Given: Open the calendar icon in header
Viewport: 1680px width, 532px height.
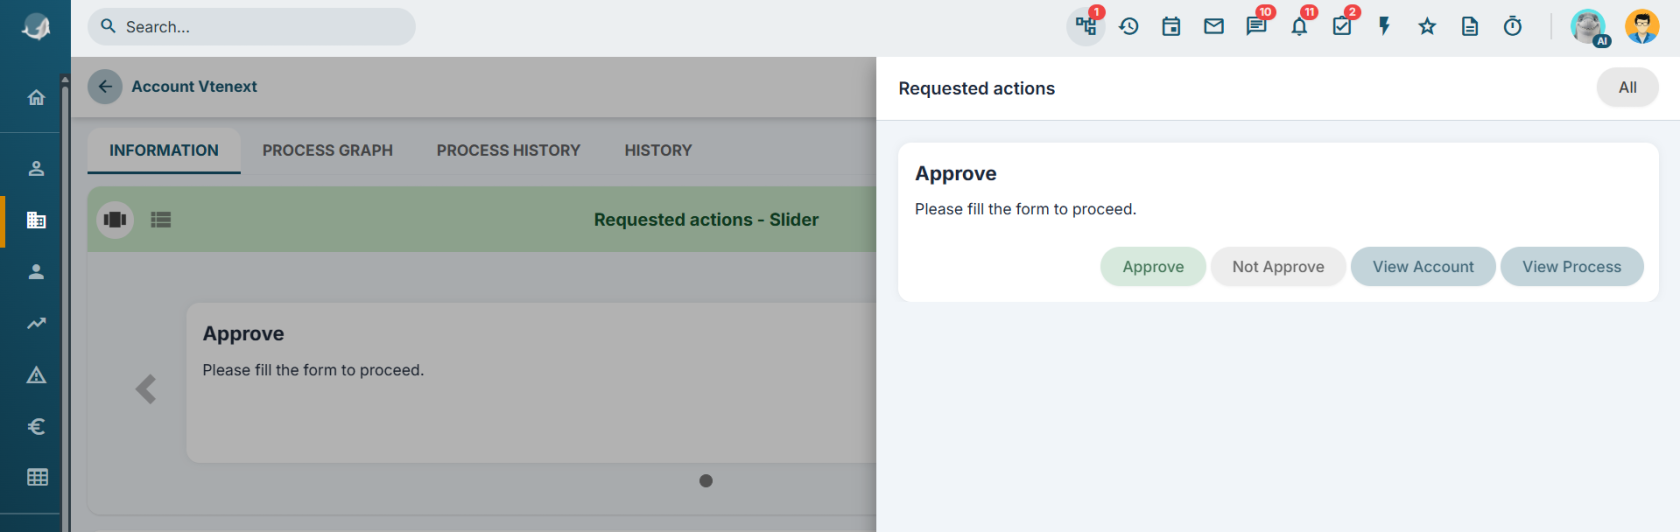Looking at the screenshot, I should pos(1171,26).
